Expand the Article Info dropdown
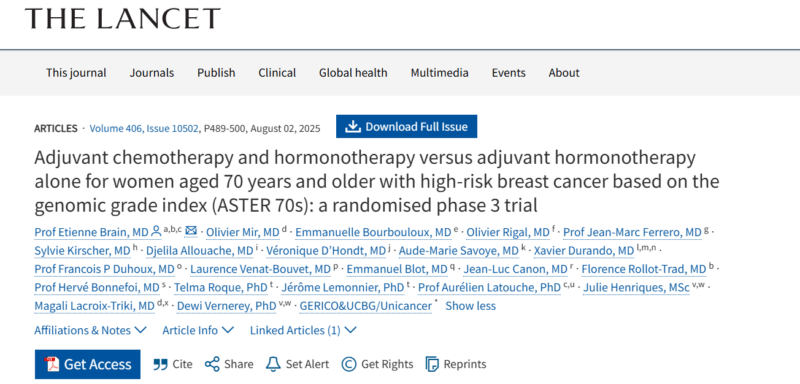Viewport: 800px width, 384px height. tap(198, 330)
